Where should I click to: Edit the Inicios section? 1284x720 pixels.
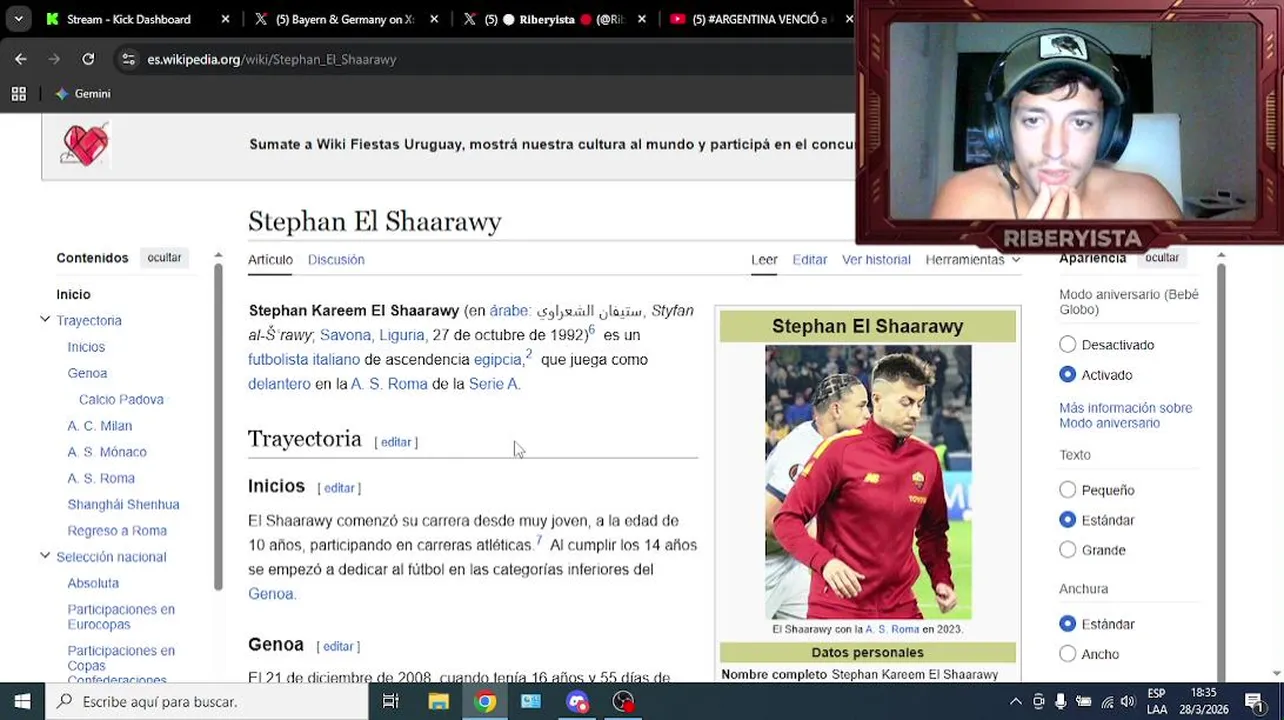pos(339,488)
